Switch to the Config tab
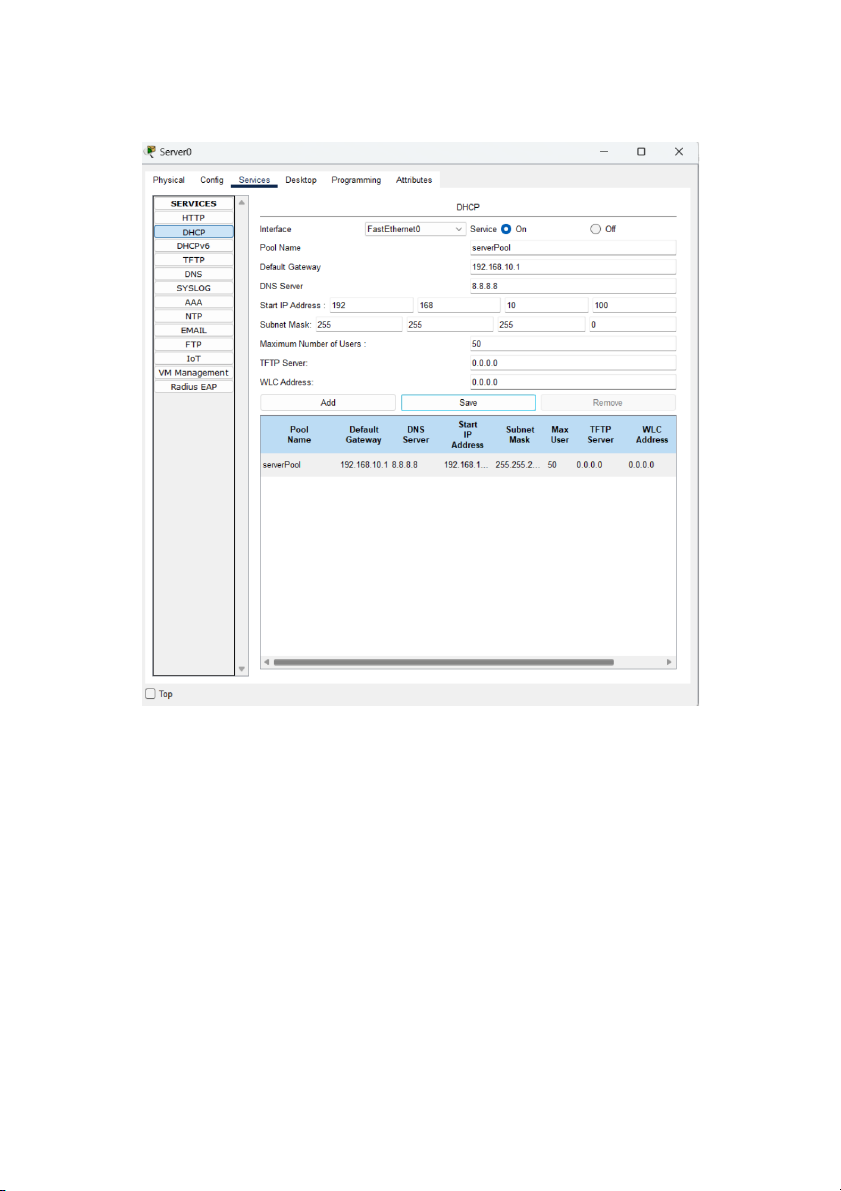 (x=212, y=180)
